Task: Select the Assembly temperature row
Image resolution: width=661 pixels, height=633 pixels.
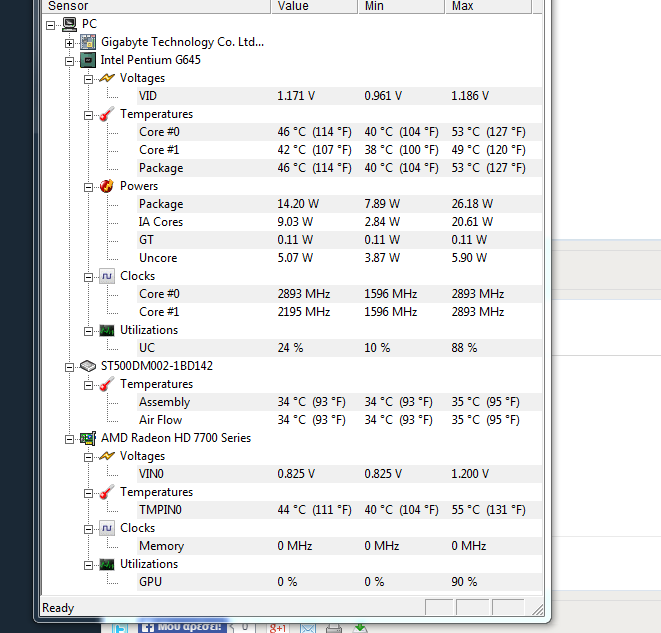Action: point(339,402)
